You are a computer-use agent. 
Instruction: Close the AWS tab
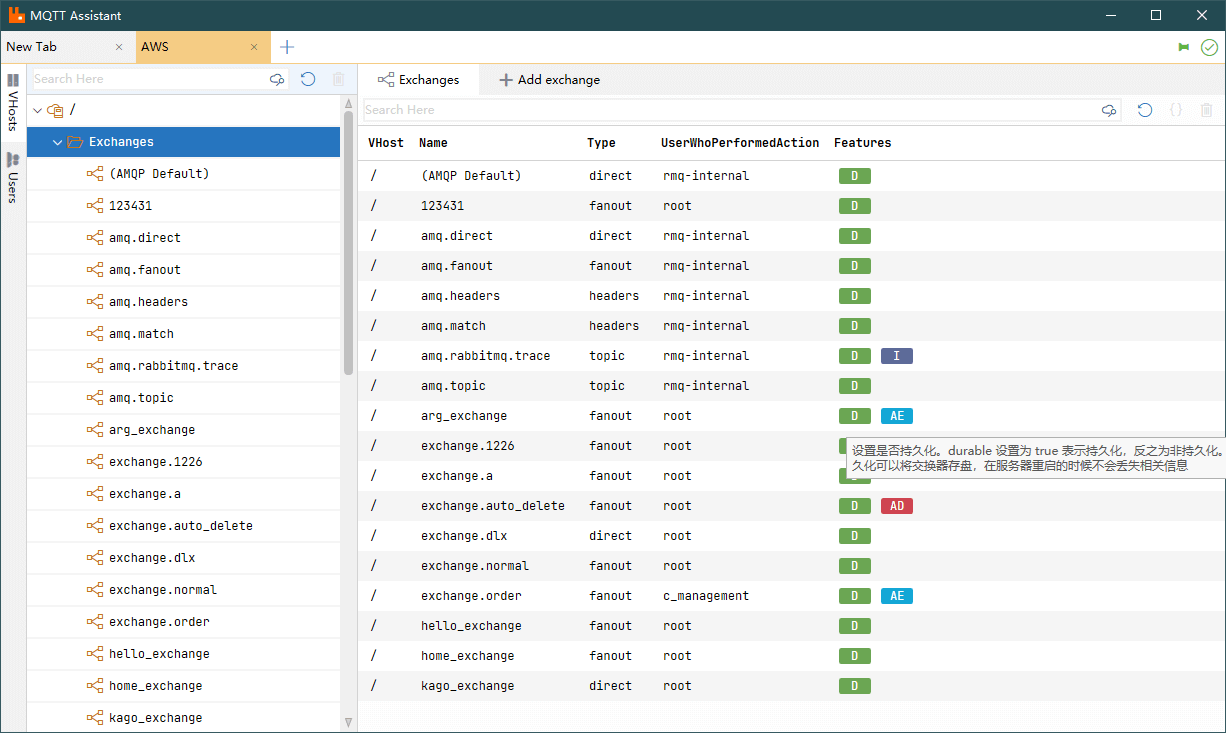tap(254, 47)
